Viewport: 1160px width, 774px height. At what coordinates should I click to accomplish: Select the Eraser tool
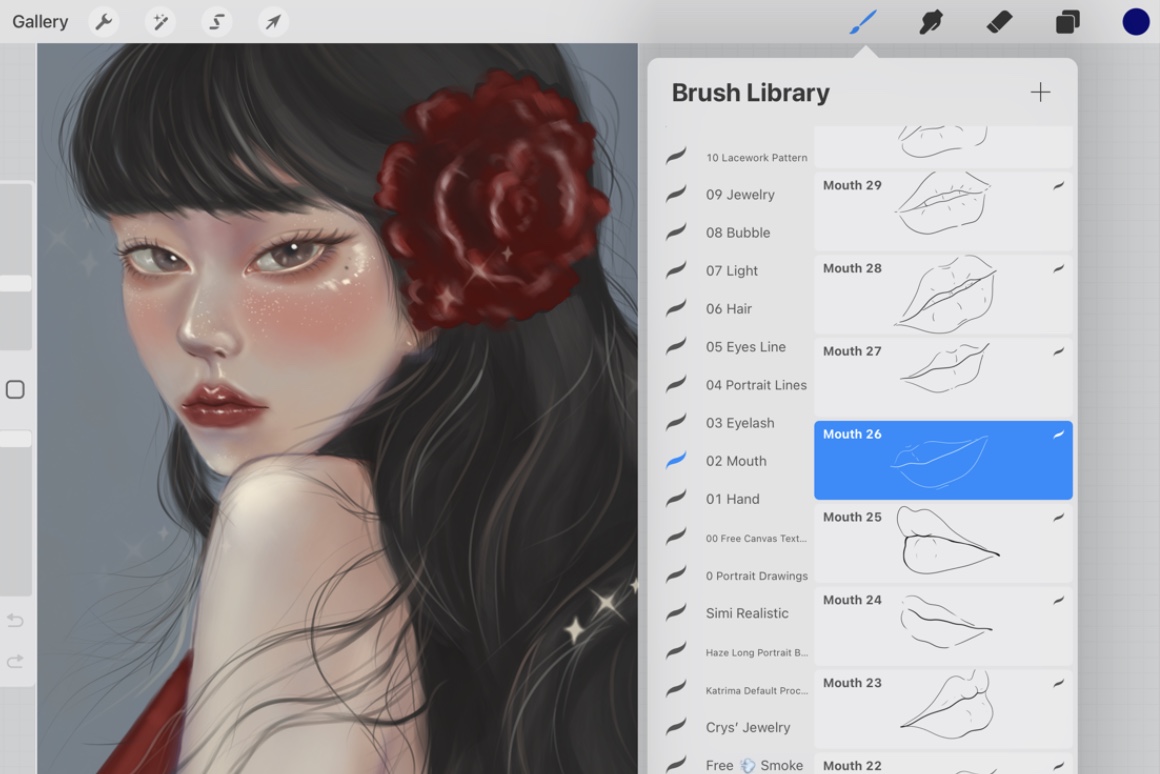tap(998, 20)
